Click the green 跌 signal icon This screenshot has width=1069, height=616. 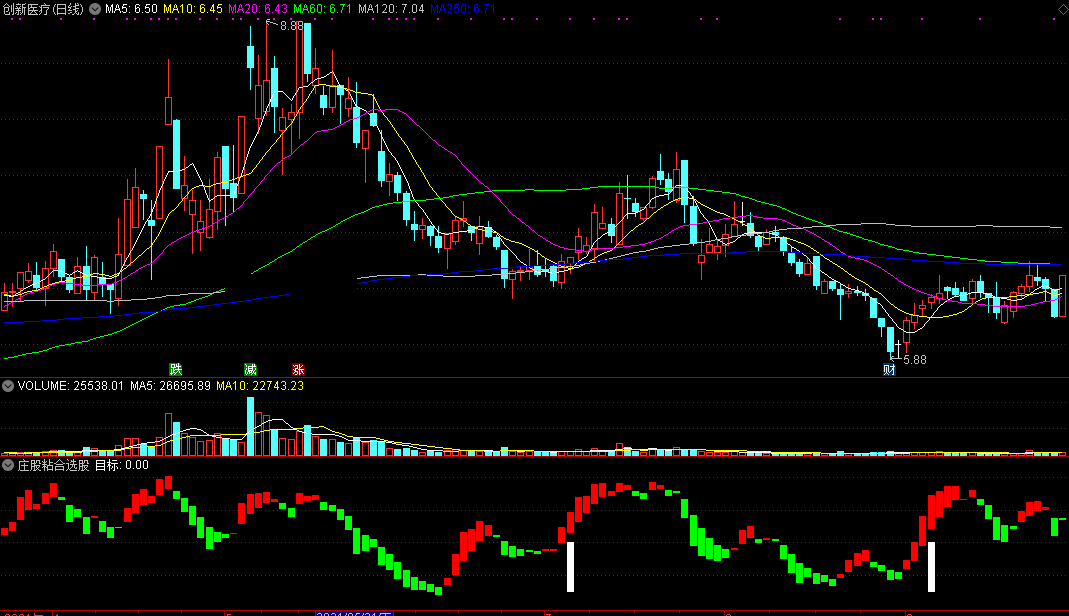(176, 369)
